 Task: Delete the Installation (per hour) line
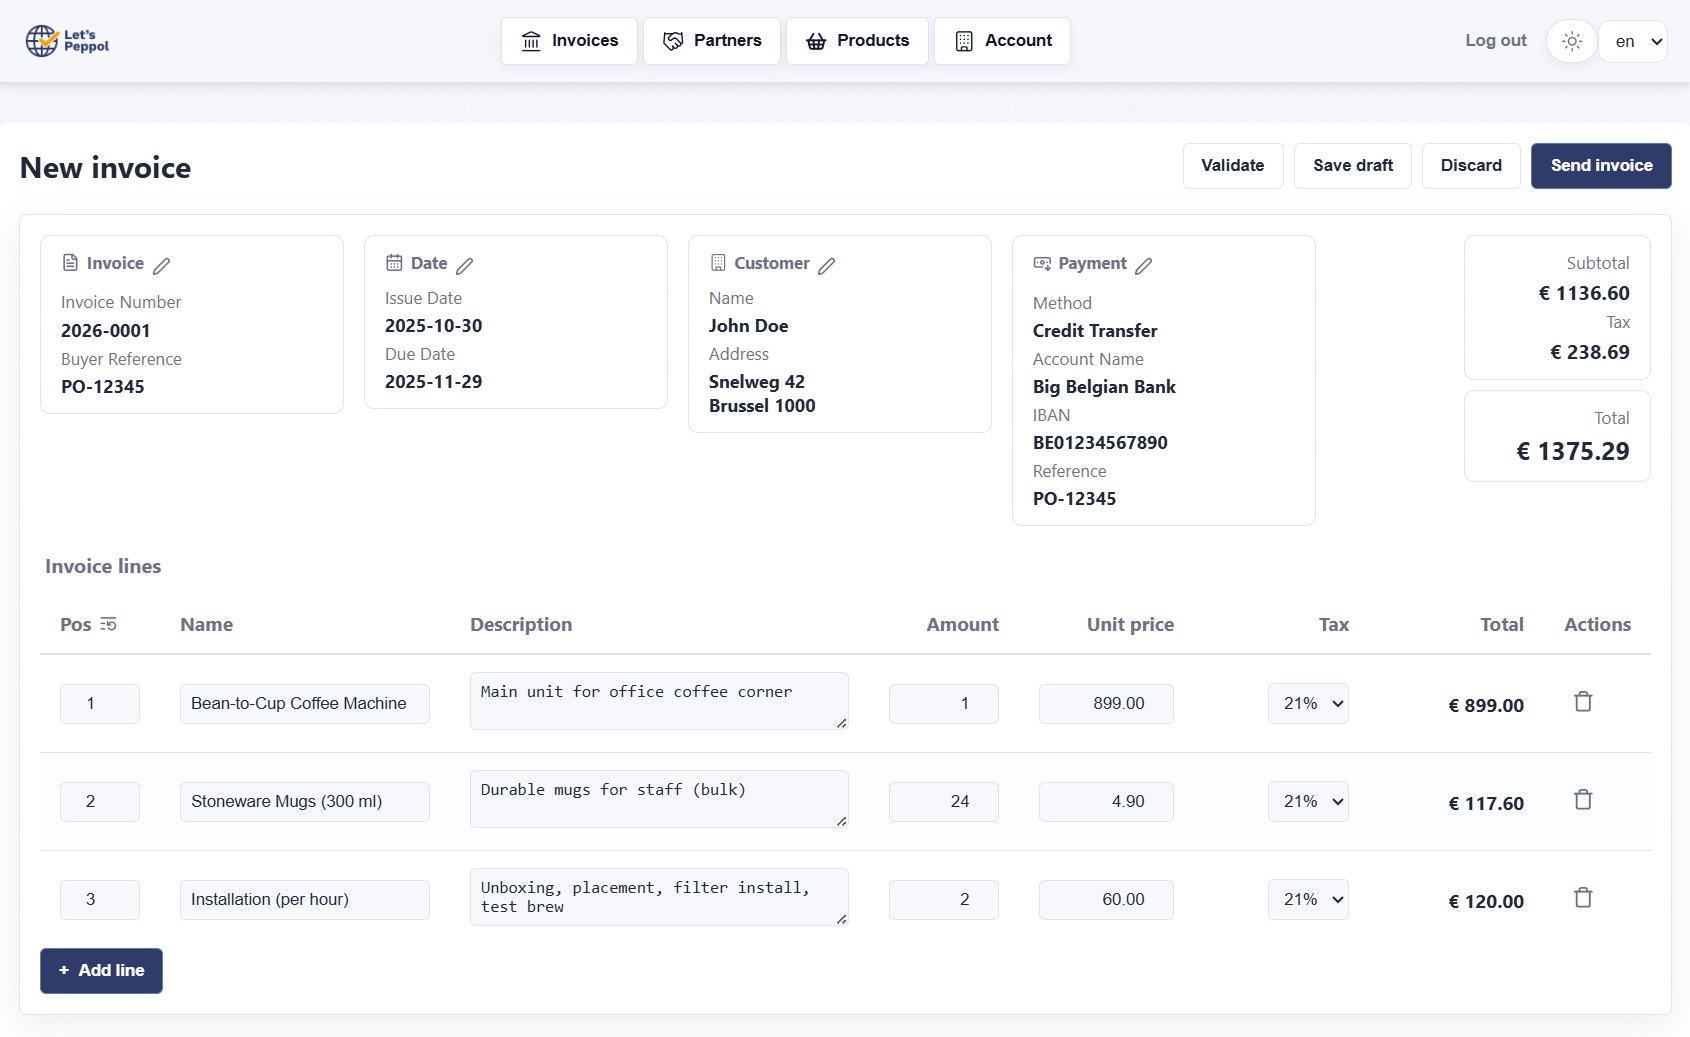1583,898
